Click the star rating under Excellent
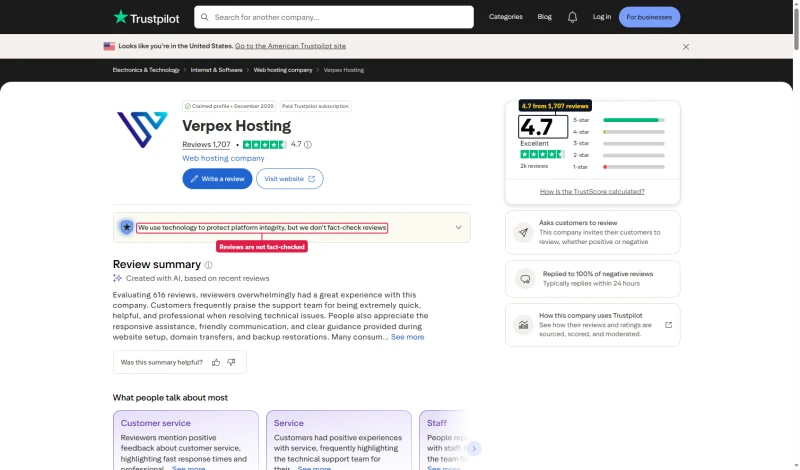Image resolution: width=800 pixels, height=470 pixels. coord(542,154)
